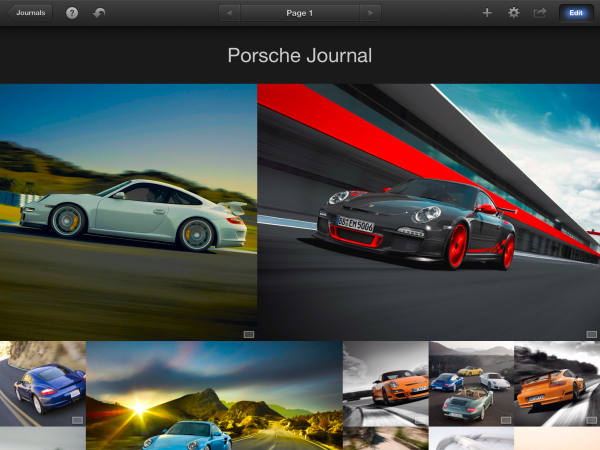Open the Page 1 selector
Image resolution: width=600 pixels, height=450 pixels.
(x=300, y=13)
